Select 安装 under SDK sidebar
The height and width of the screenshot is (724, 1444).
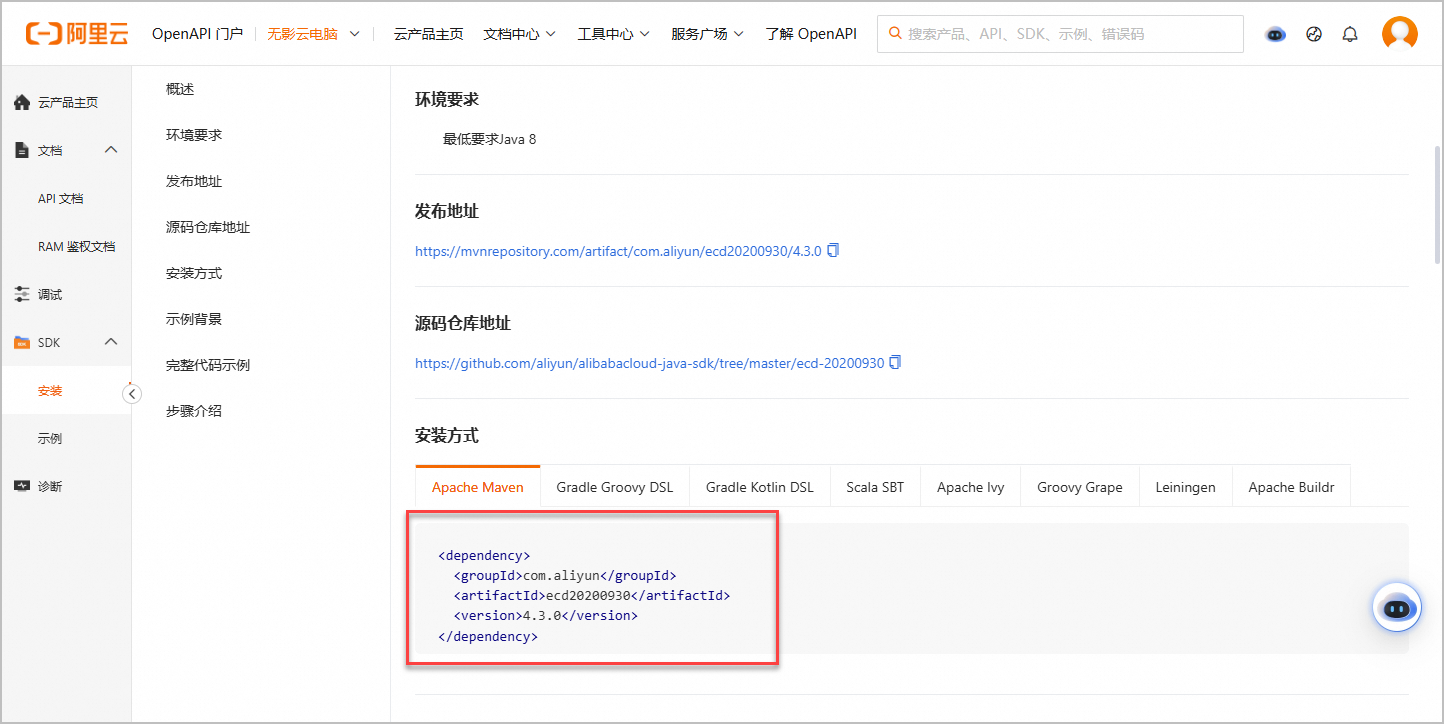click(50, 390)
